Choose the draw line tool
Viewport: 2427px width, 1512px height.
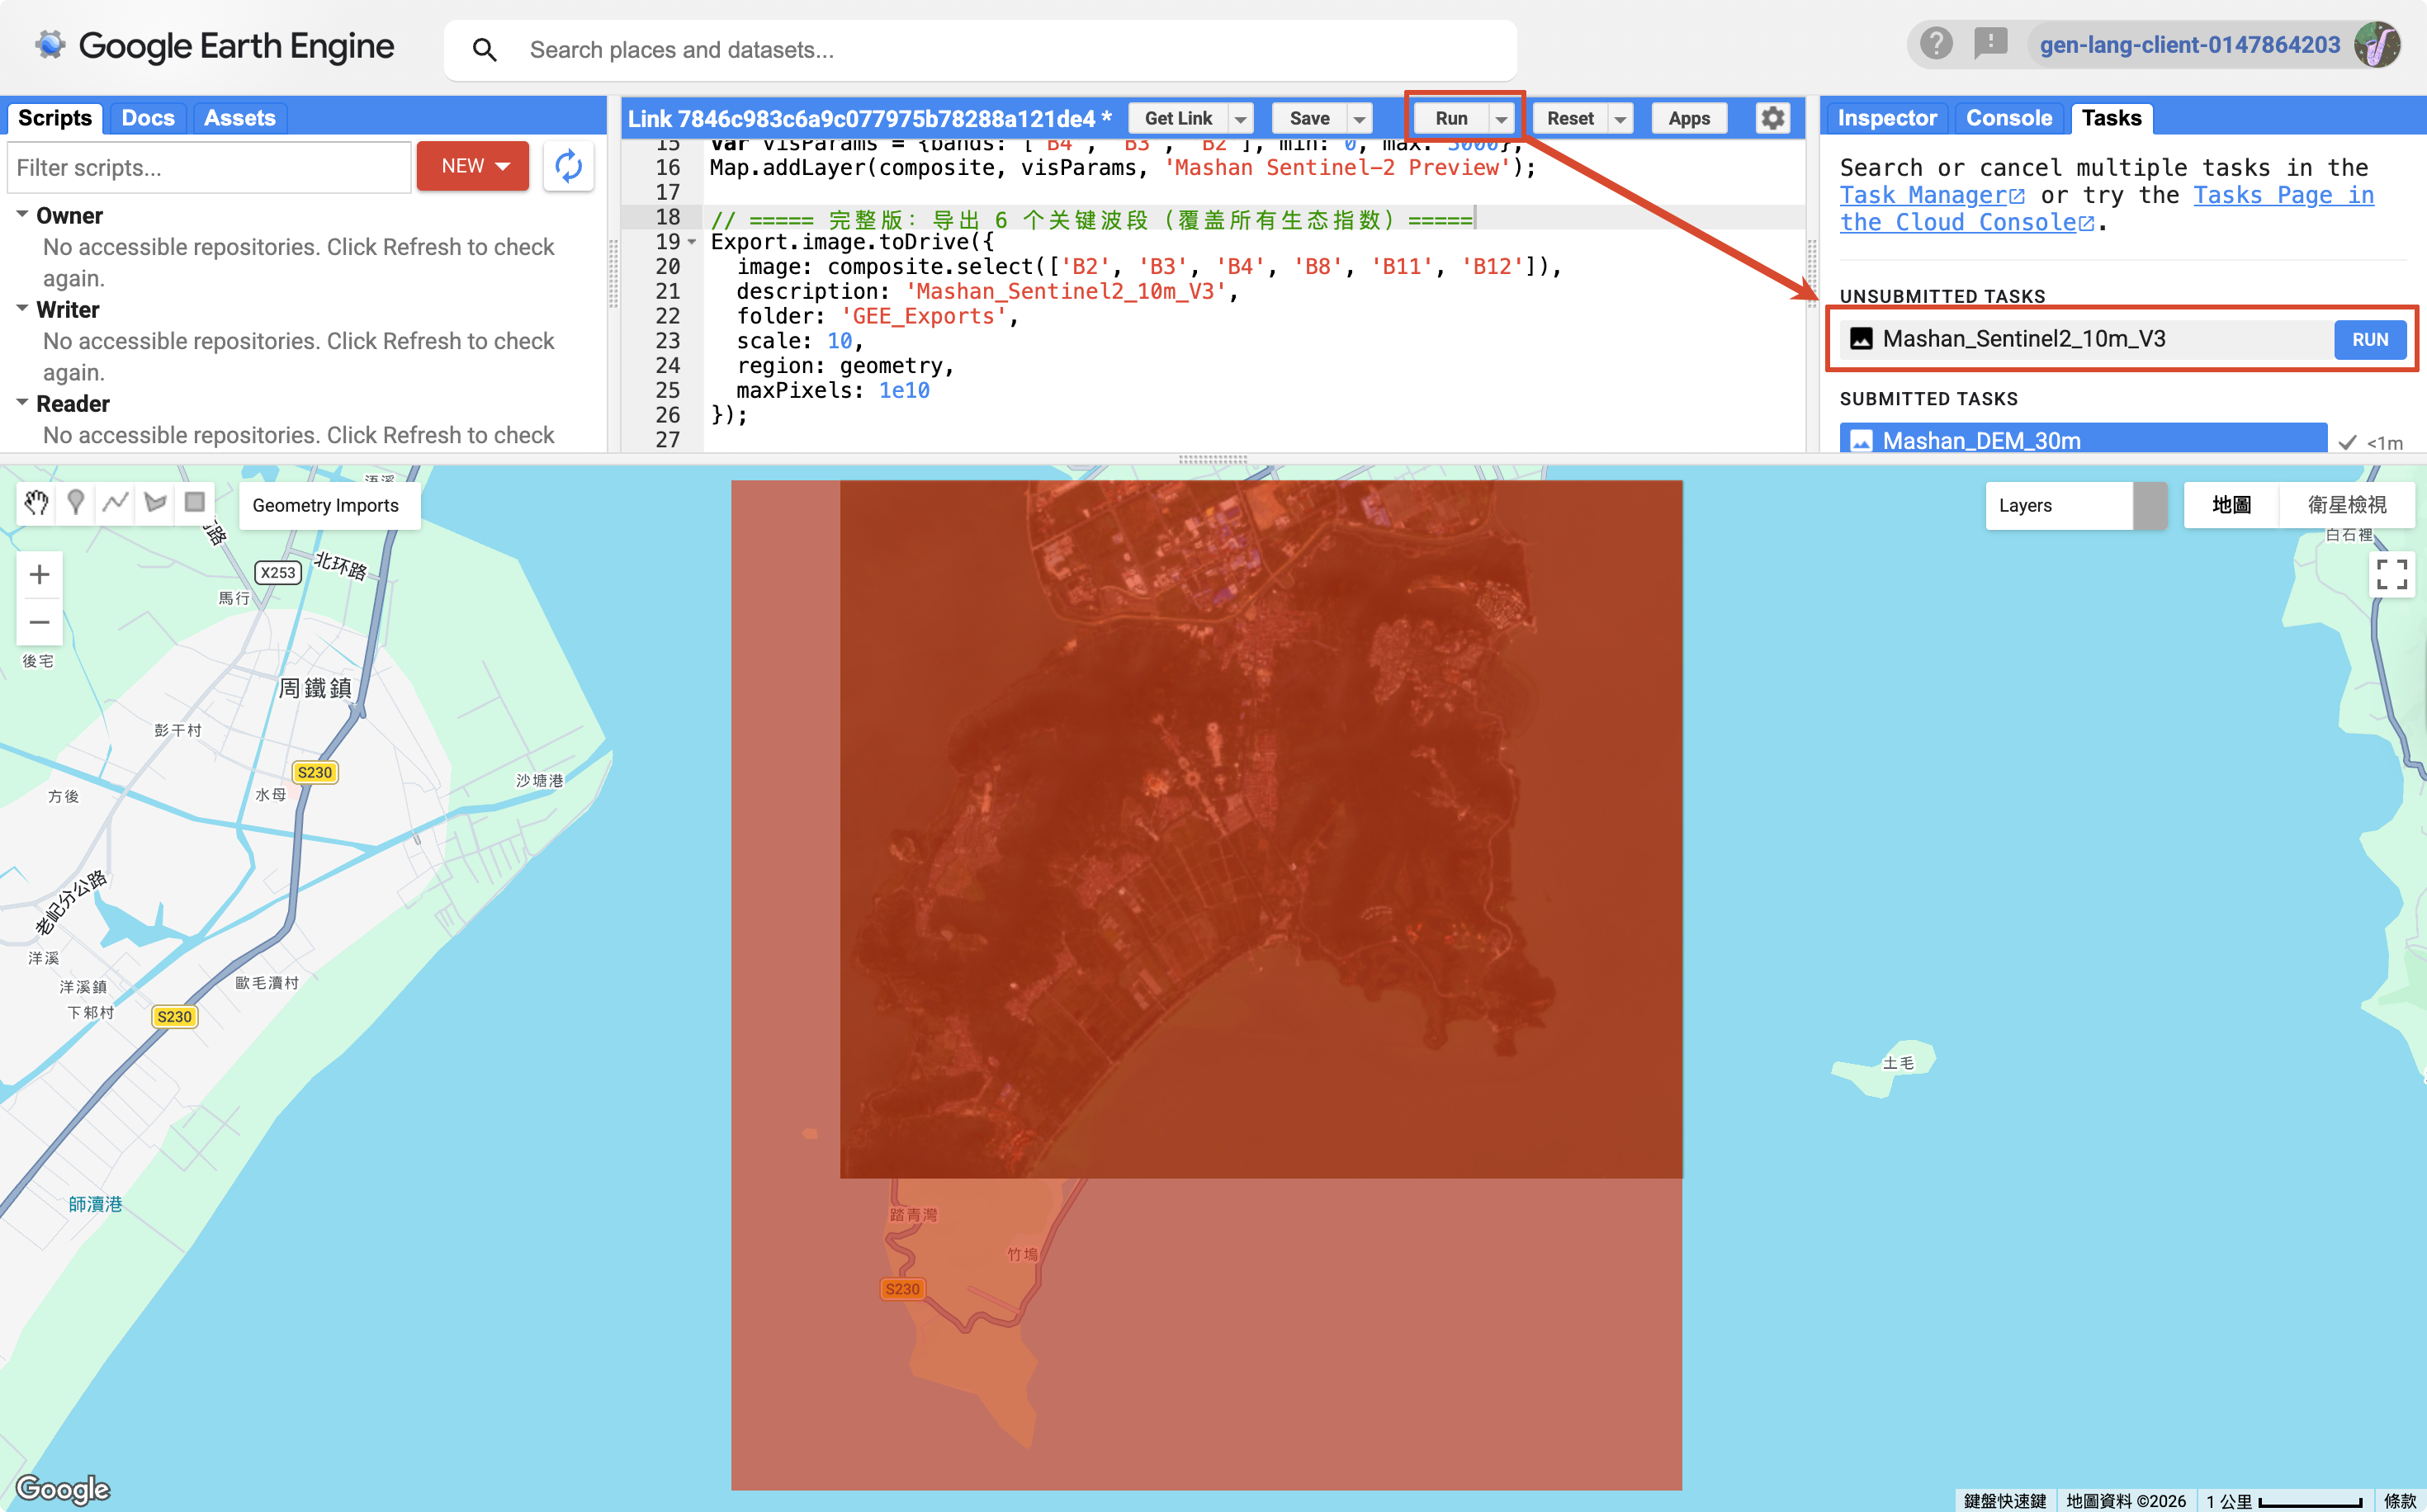[x=116, y=502]
